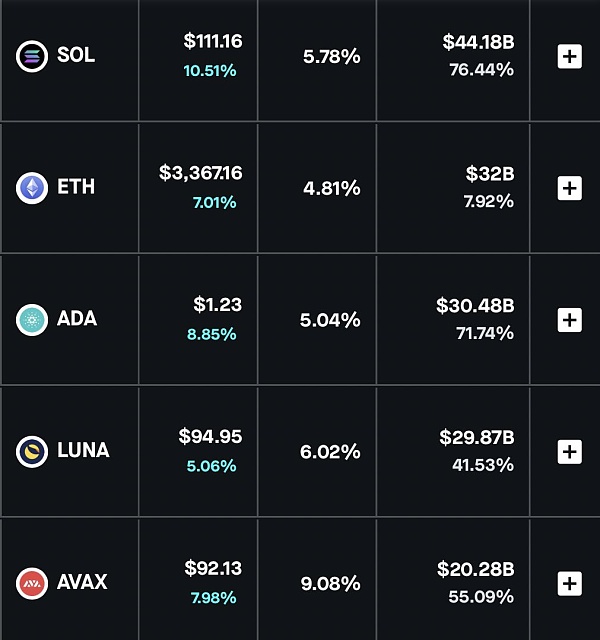
Task: Expand the SOL row plus button
Action: [x=569, y=56]
